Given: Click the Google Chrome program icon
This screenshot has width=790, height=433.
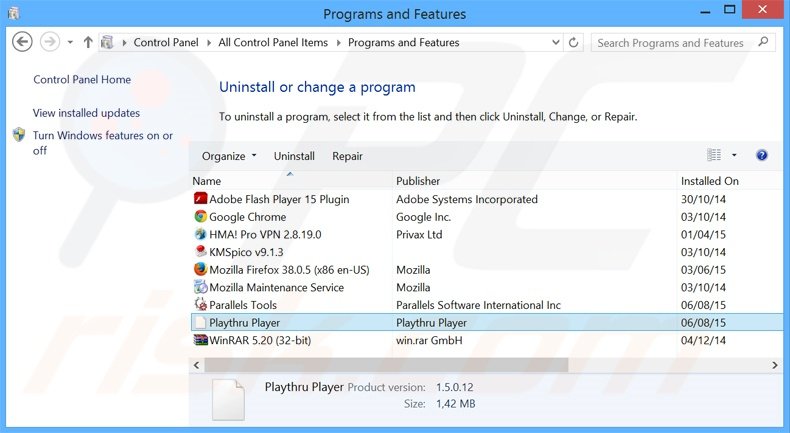Looking at the screenshot, I should pyautogui.click(x=200, y=217).
